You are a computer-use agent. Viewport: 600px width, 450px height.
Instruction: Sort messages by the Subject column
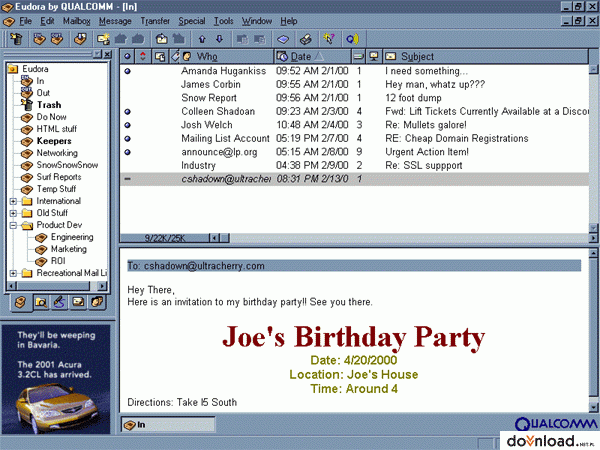(x=485, y=57)
